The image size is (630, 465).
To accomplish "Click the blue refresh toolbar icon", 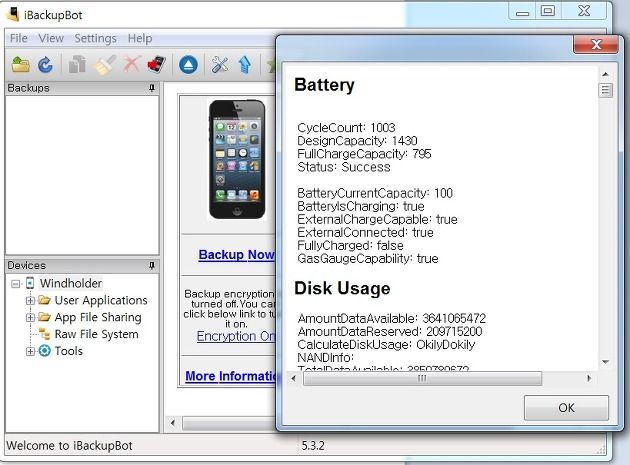I will click(x=45, y=64).
